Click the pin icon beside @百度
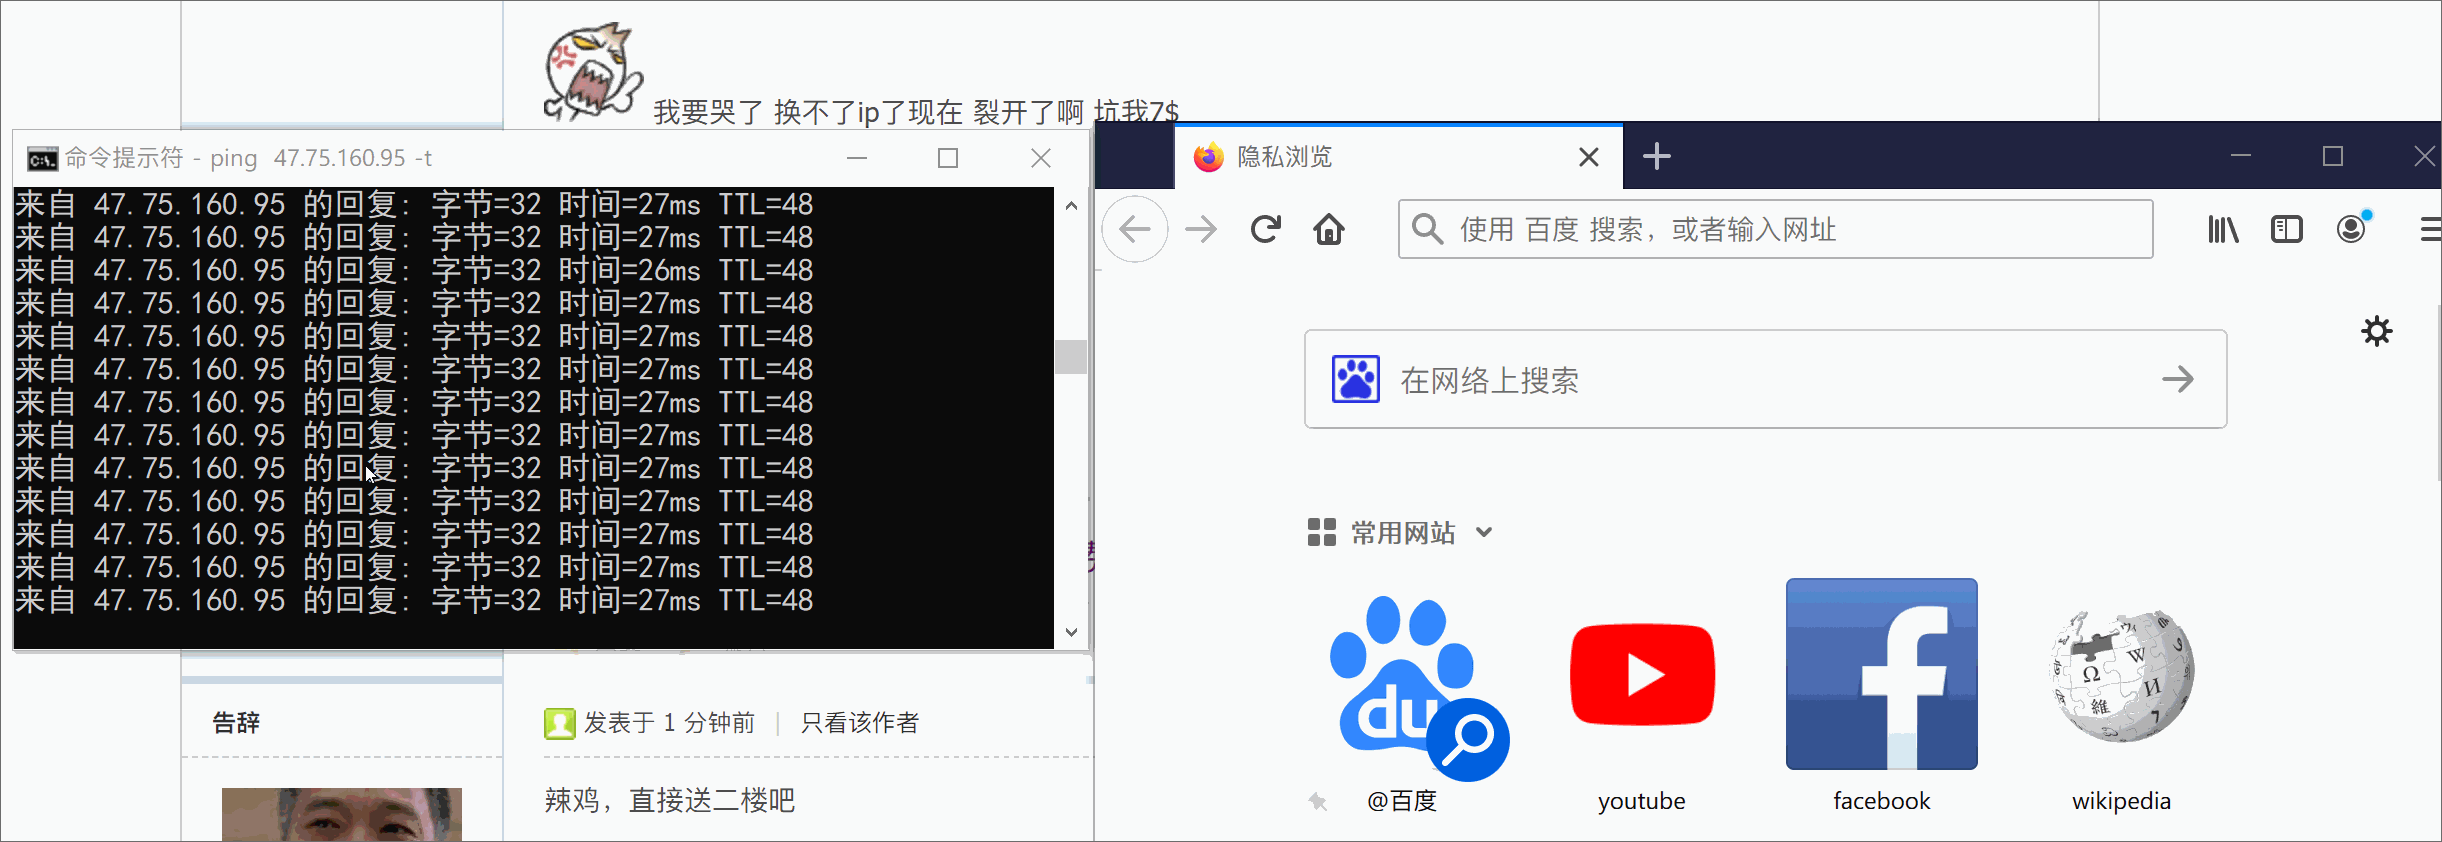Viewport: 2442px width, 842px height. pyautogui.click(x=1318, y=801)
